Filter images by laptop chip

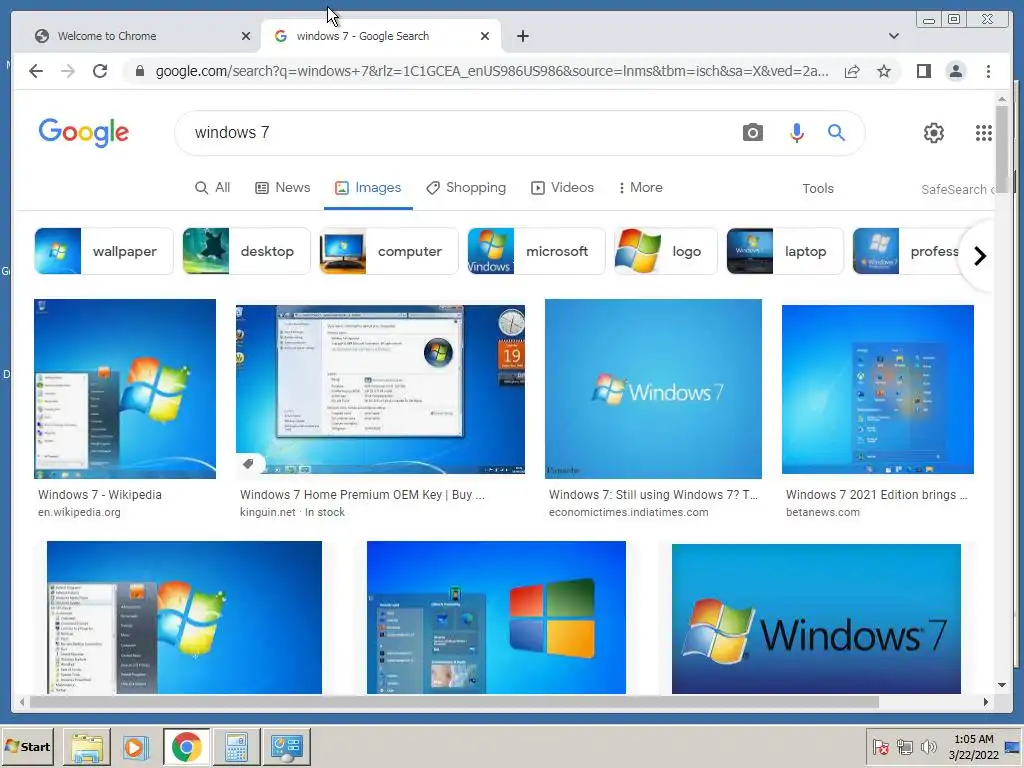tap(785, 251)
